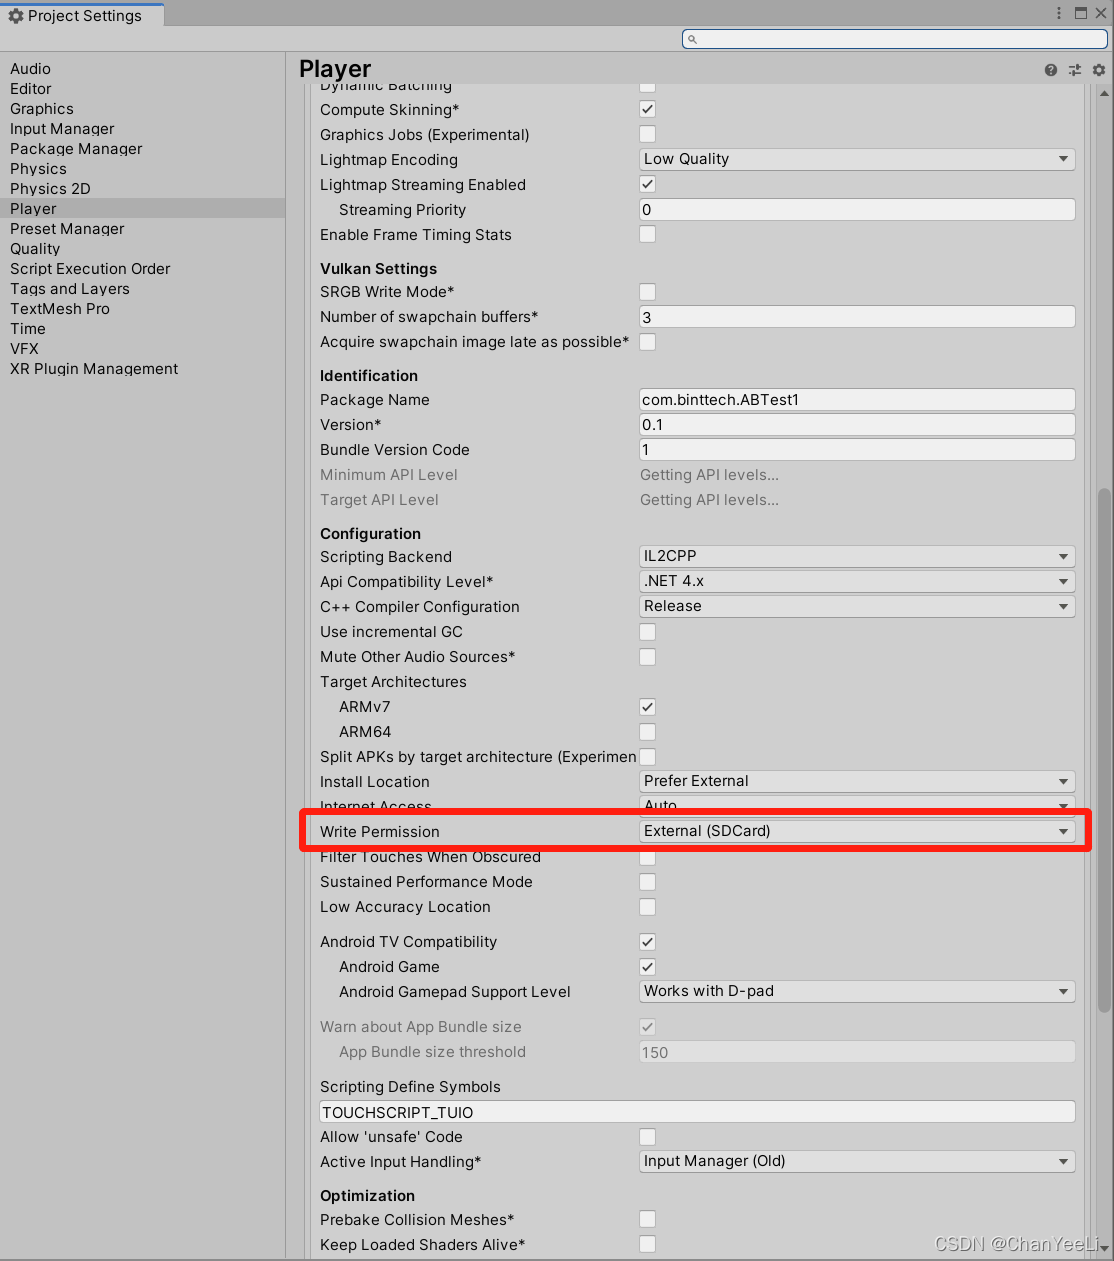Edit the Streaming Priority field
This screenshot has height=1261, width=1114.
[857, 209]
